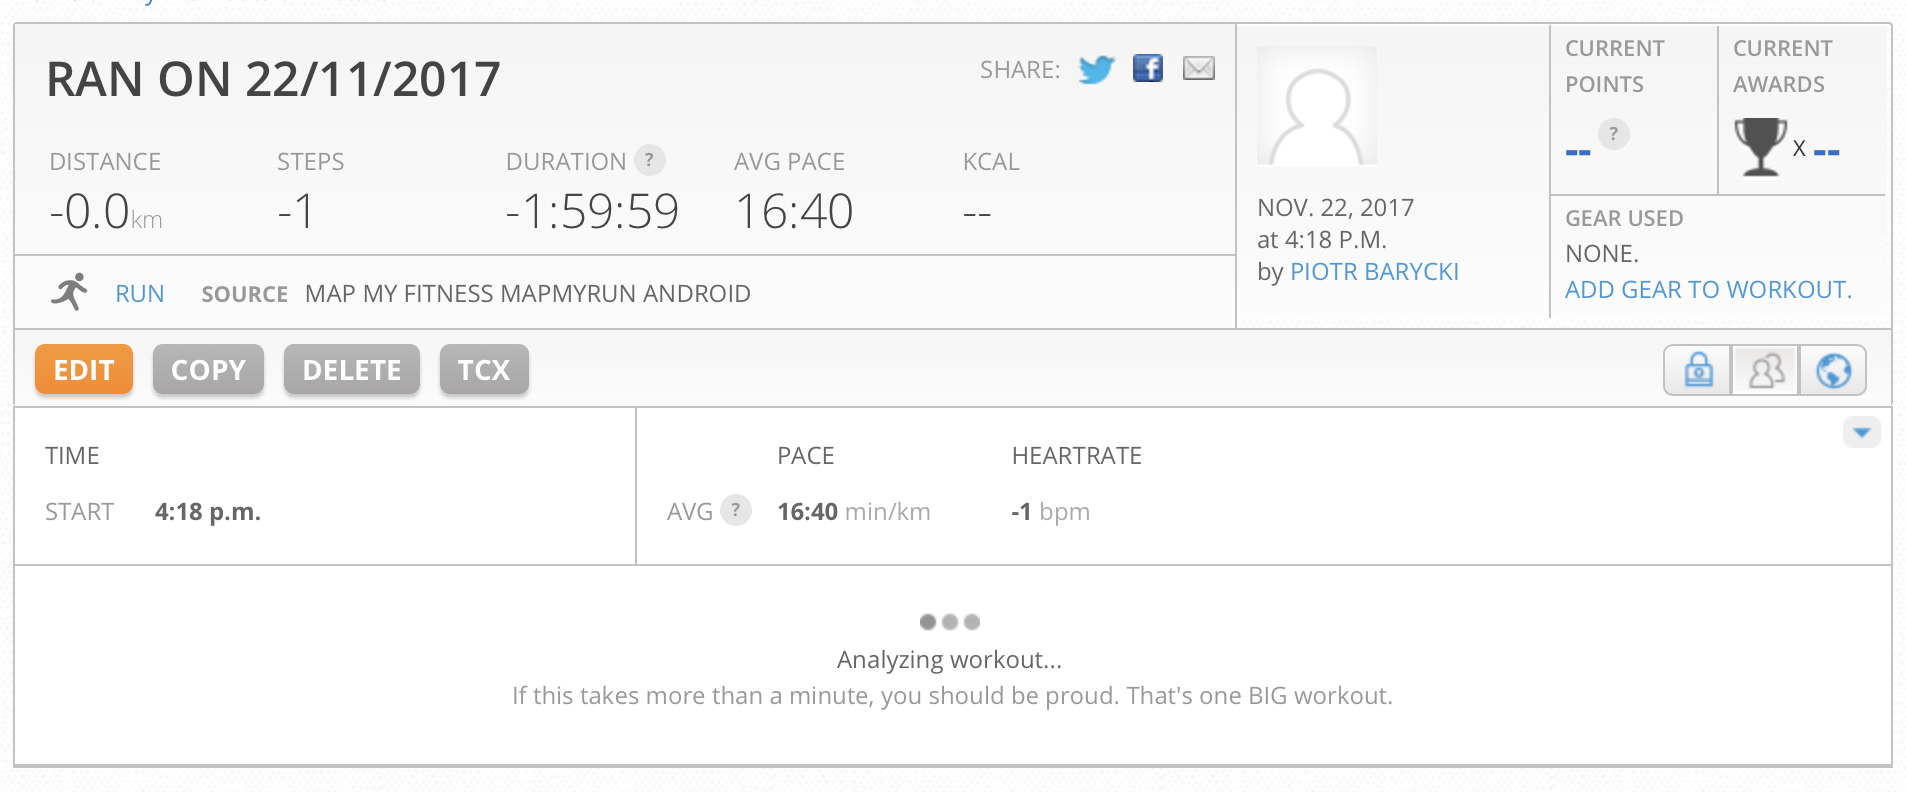Image resolution: width=1906 pixels, height=792 pixels.
Task: Delete this workout
Action: (x=352, y=370)
